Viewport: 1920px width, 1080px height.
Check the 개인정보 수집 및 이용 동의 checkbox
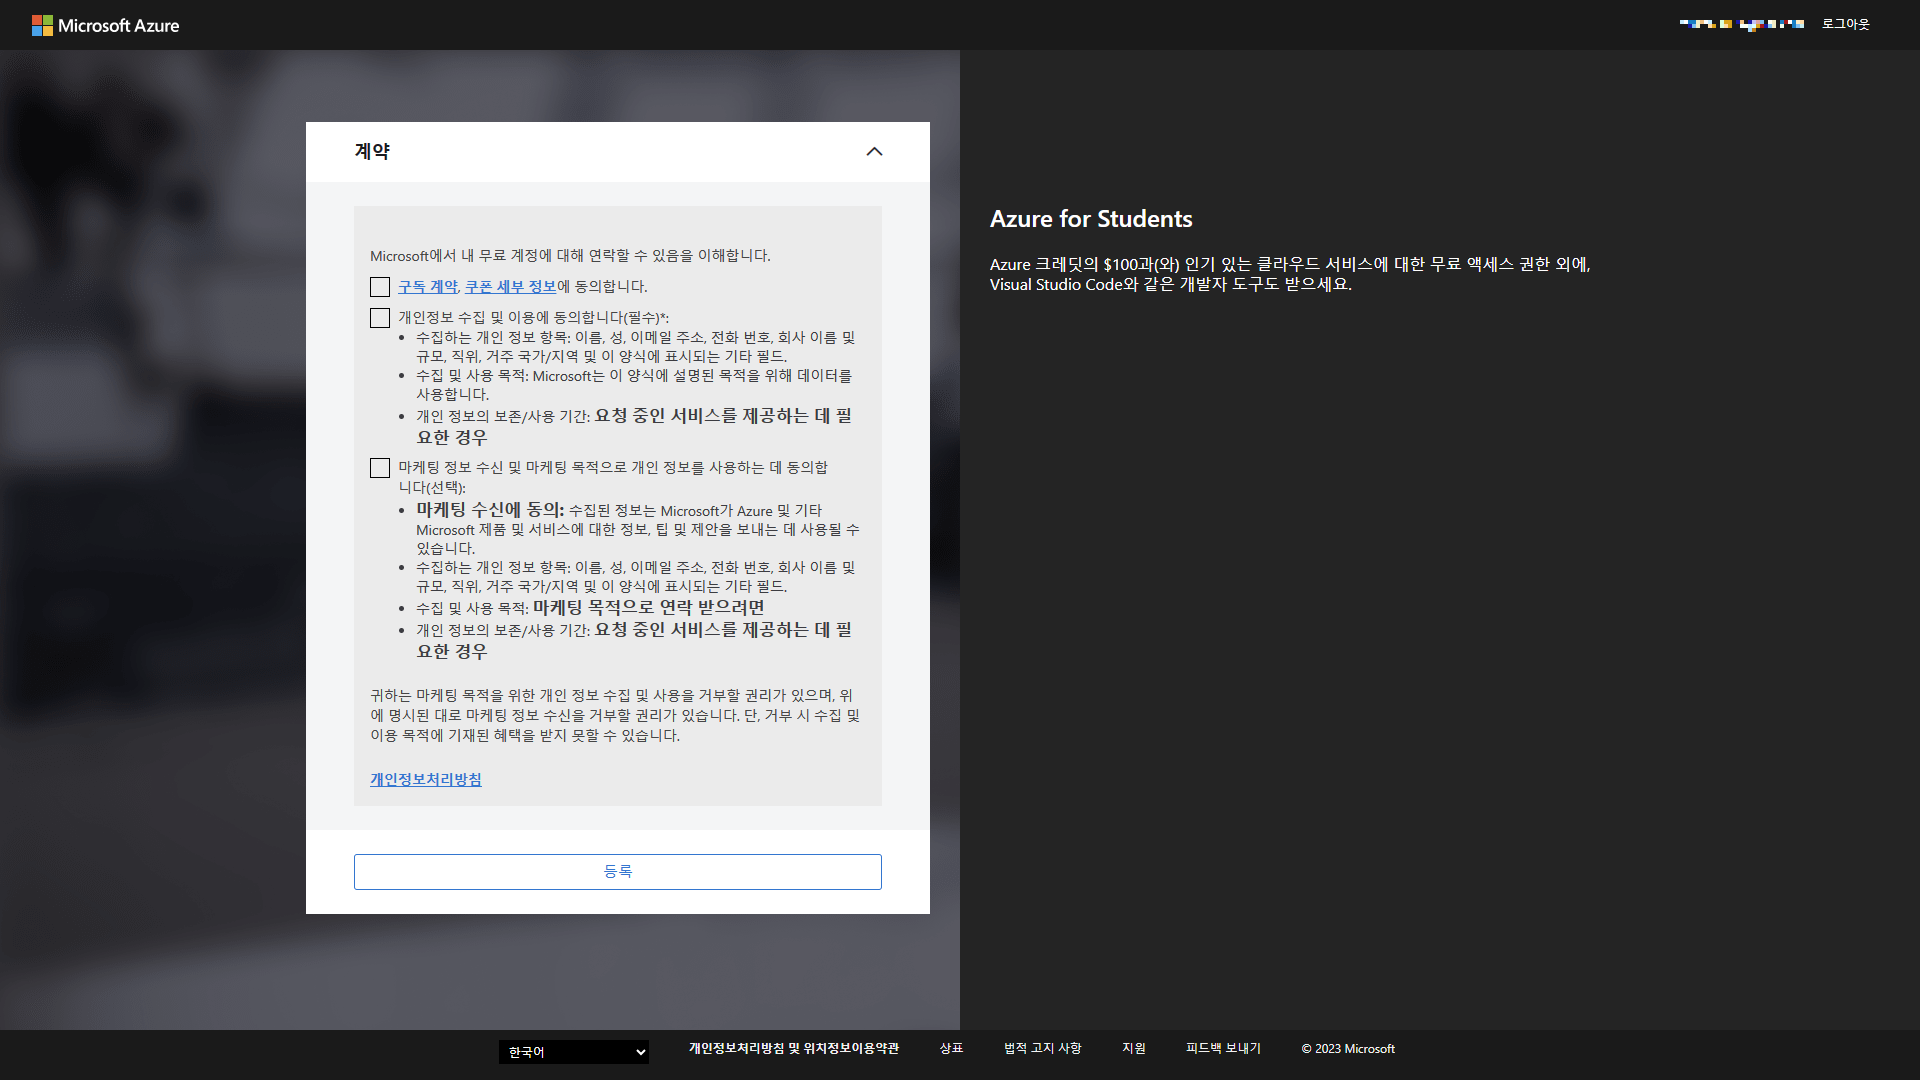tap(380, 318)
